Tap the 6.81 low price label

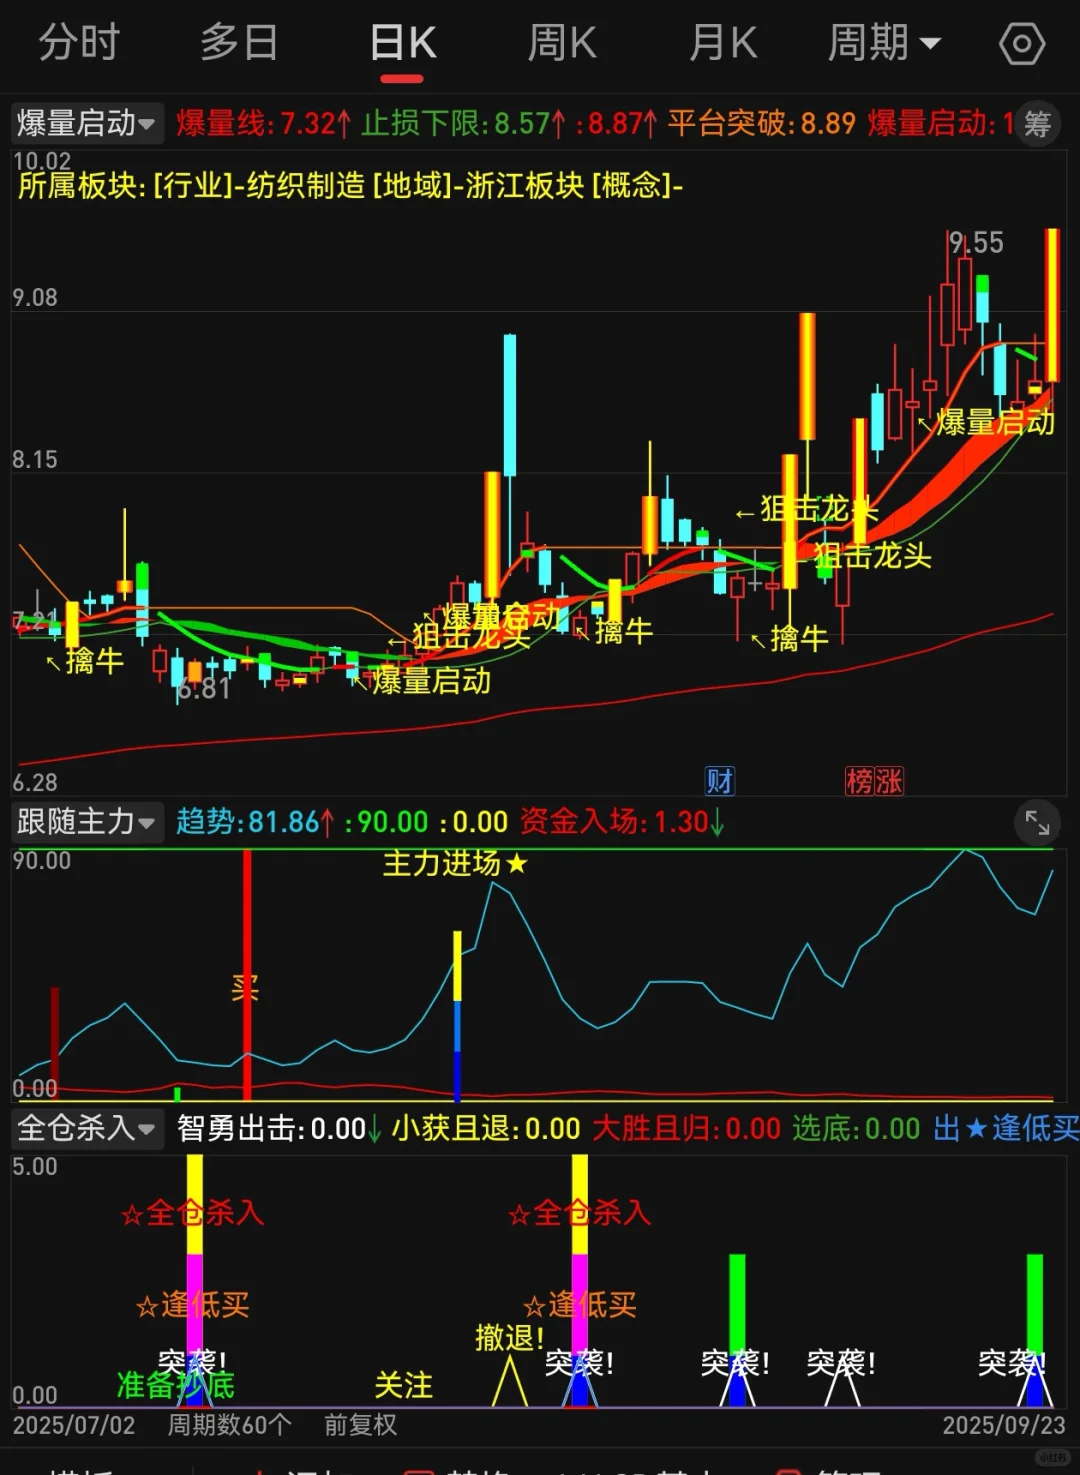coord(203,689)
